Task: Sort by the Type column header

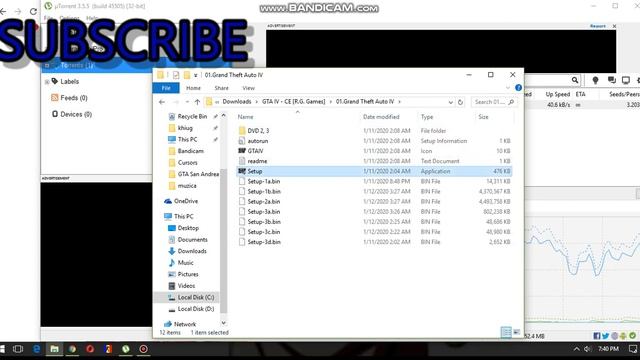Action: [427, 117]
